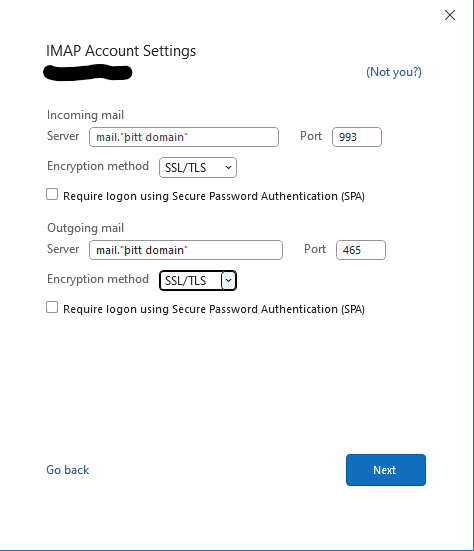Click the blue Next button

pyautogui.click(x=386, y=470)
